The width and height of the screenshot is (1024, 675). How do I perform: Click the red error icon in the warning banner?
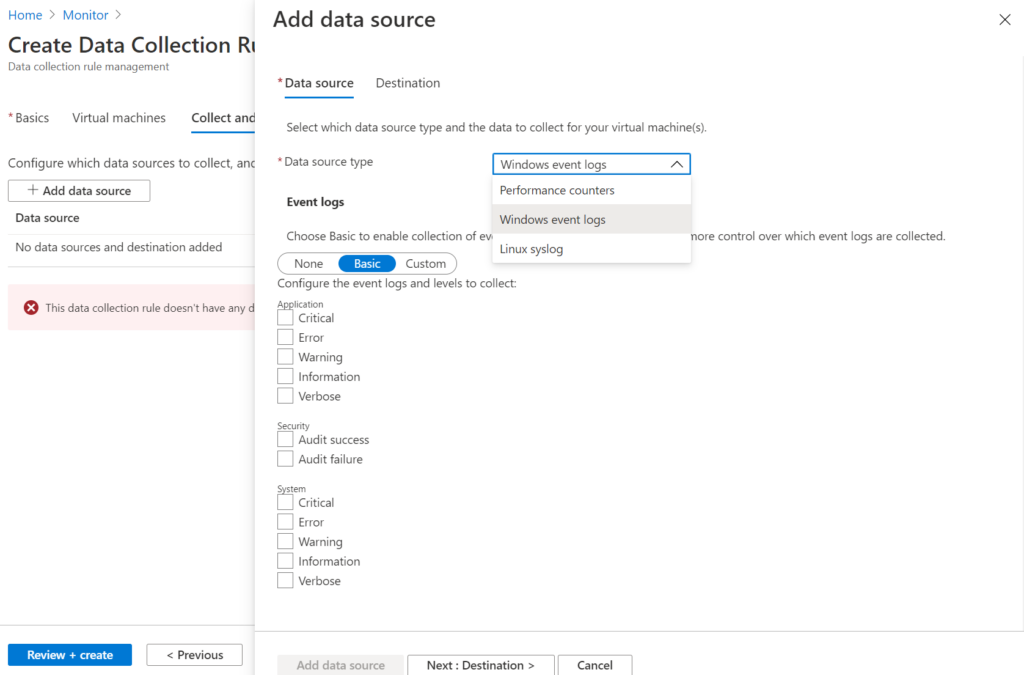[31, 307]
